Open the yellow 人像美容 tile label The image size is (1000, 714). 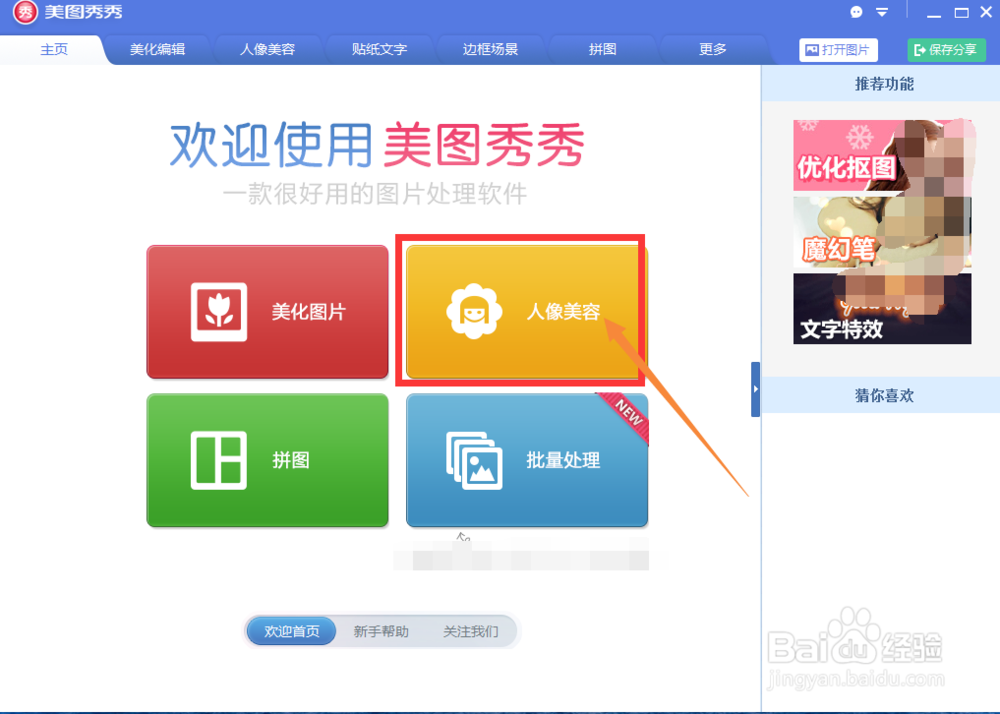563,312
